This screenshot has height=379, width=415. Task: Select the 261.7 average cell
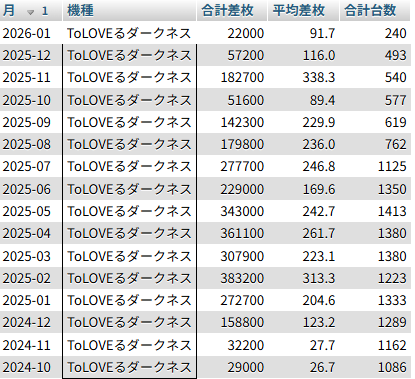click(x=303, y=233)
